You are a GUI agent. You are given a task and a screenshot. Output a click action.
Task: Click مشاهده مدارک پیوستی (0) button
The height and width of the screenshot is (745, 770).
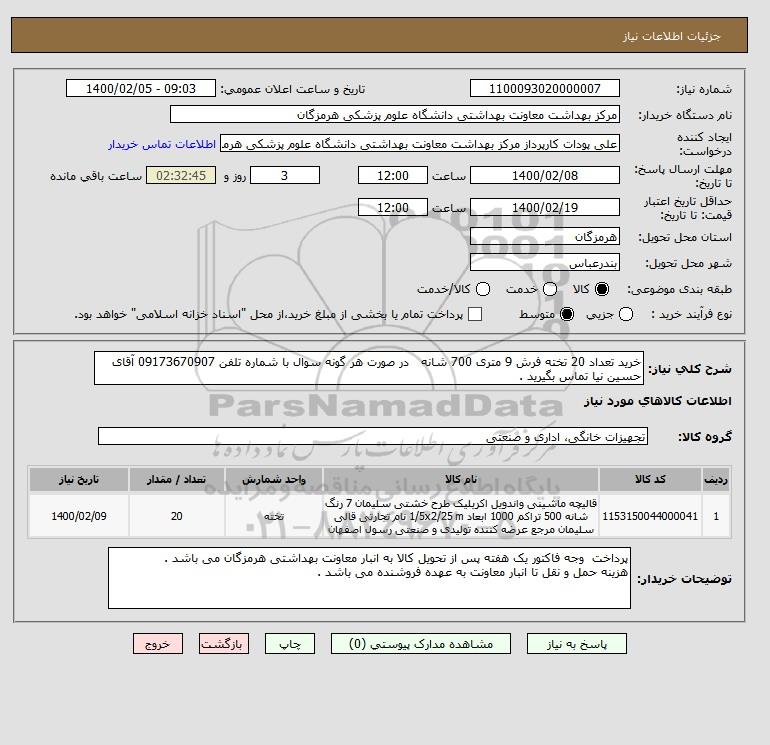pyautogui.click(x=421, y=644)
